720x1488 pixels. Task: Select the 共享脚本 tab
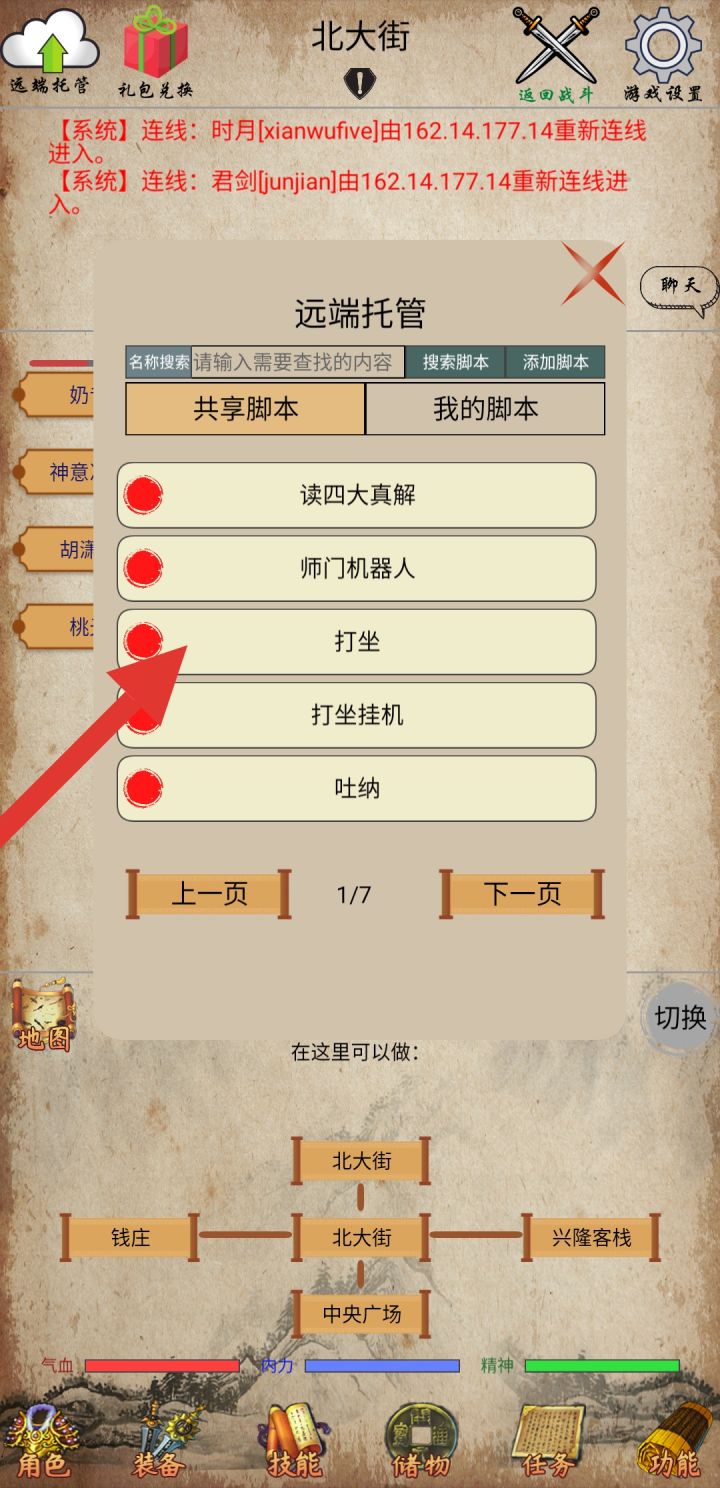(x=245, y=409)
